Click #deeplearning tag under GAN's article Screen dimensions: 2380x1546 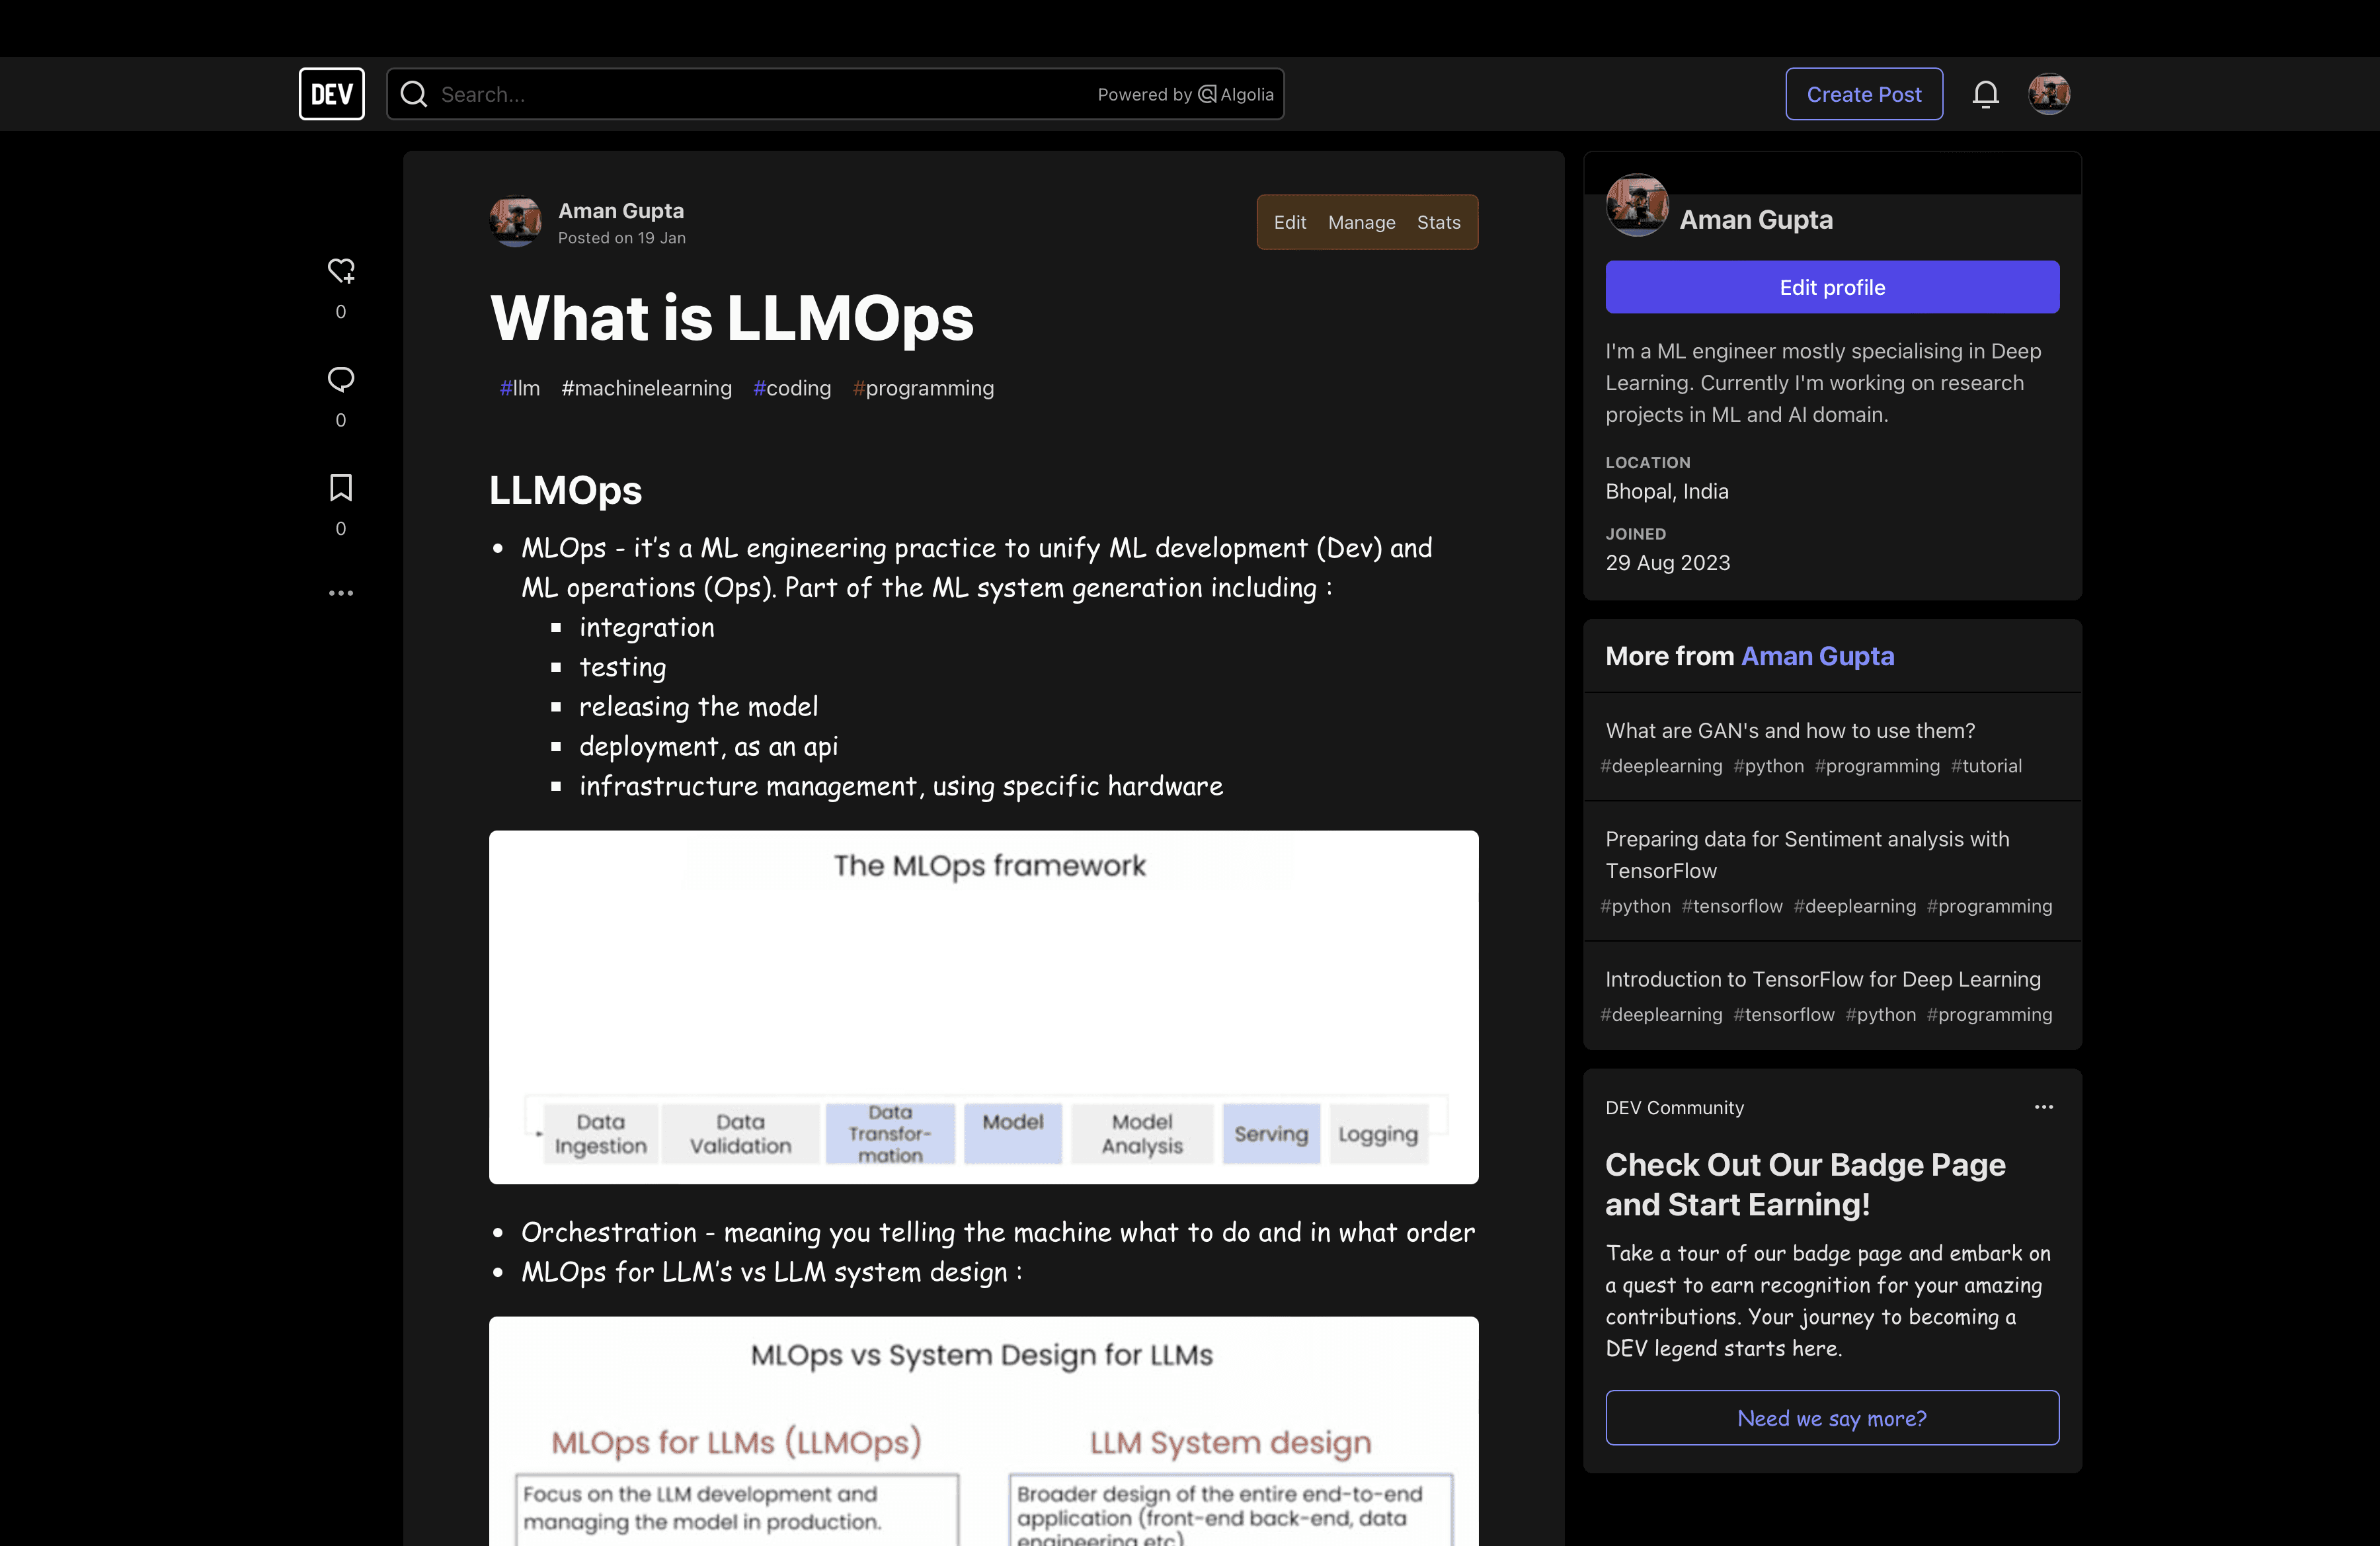tap(1662, 766)
